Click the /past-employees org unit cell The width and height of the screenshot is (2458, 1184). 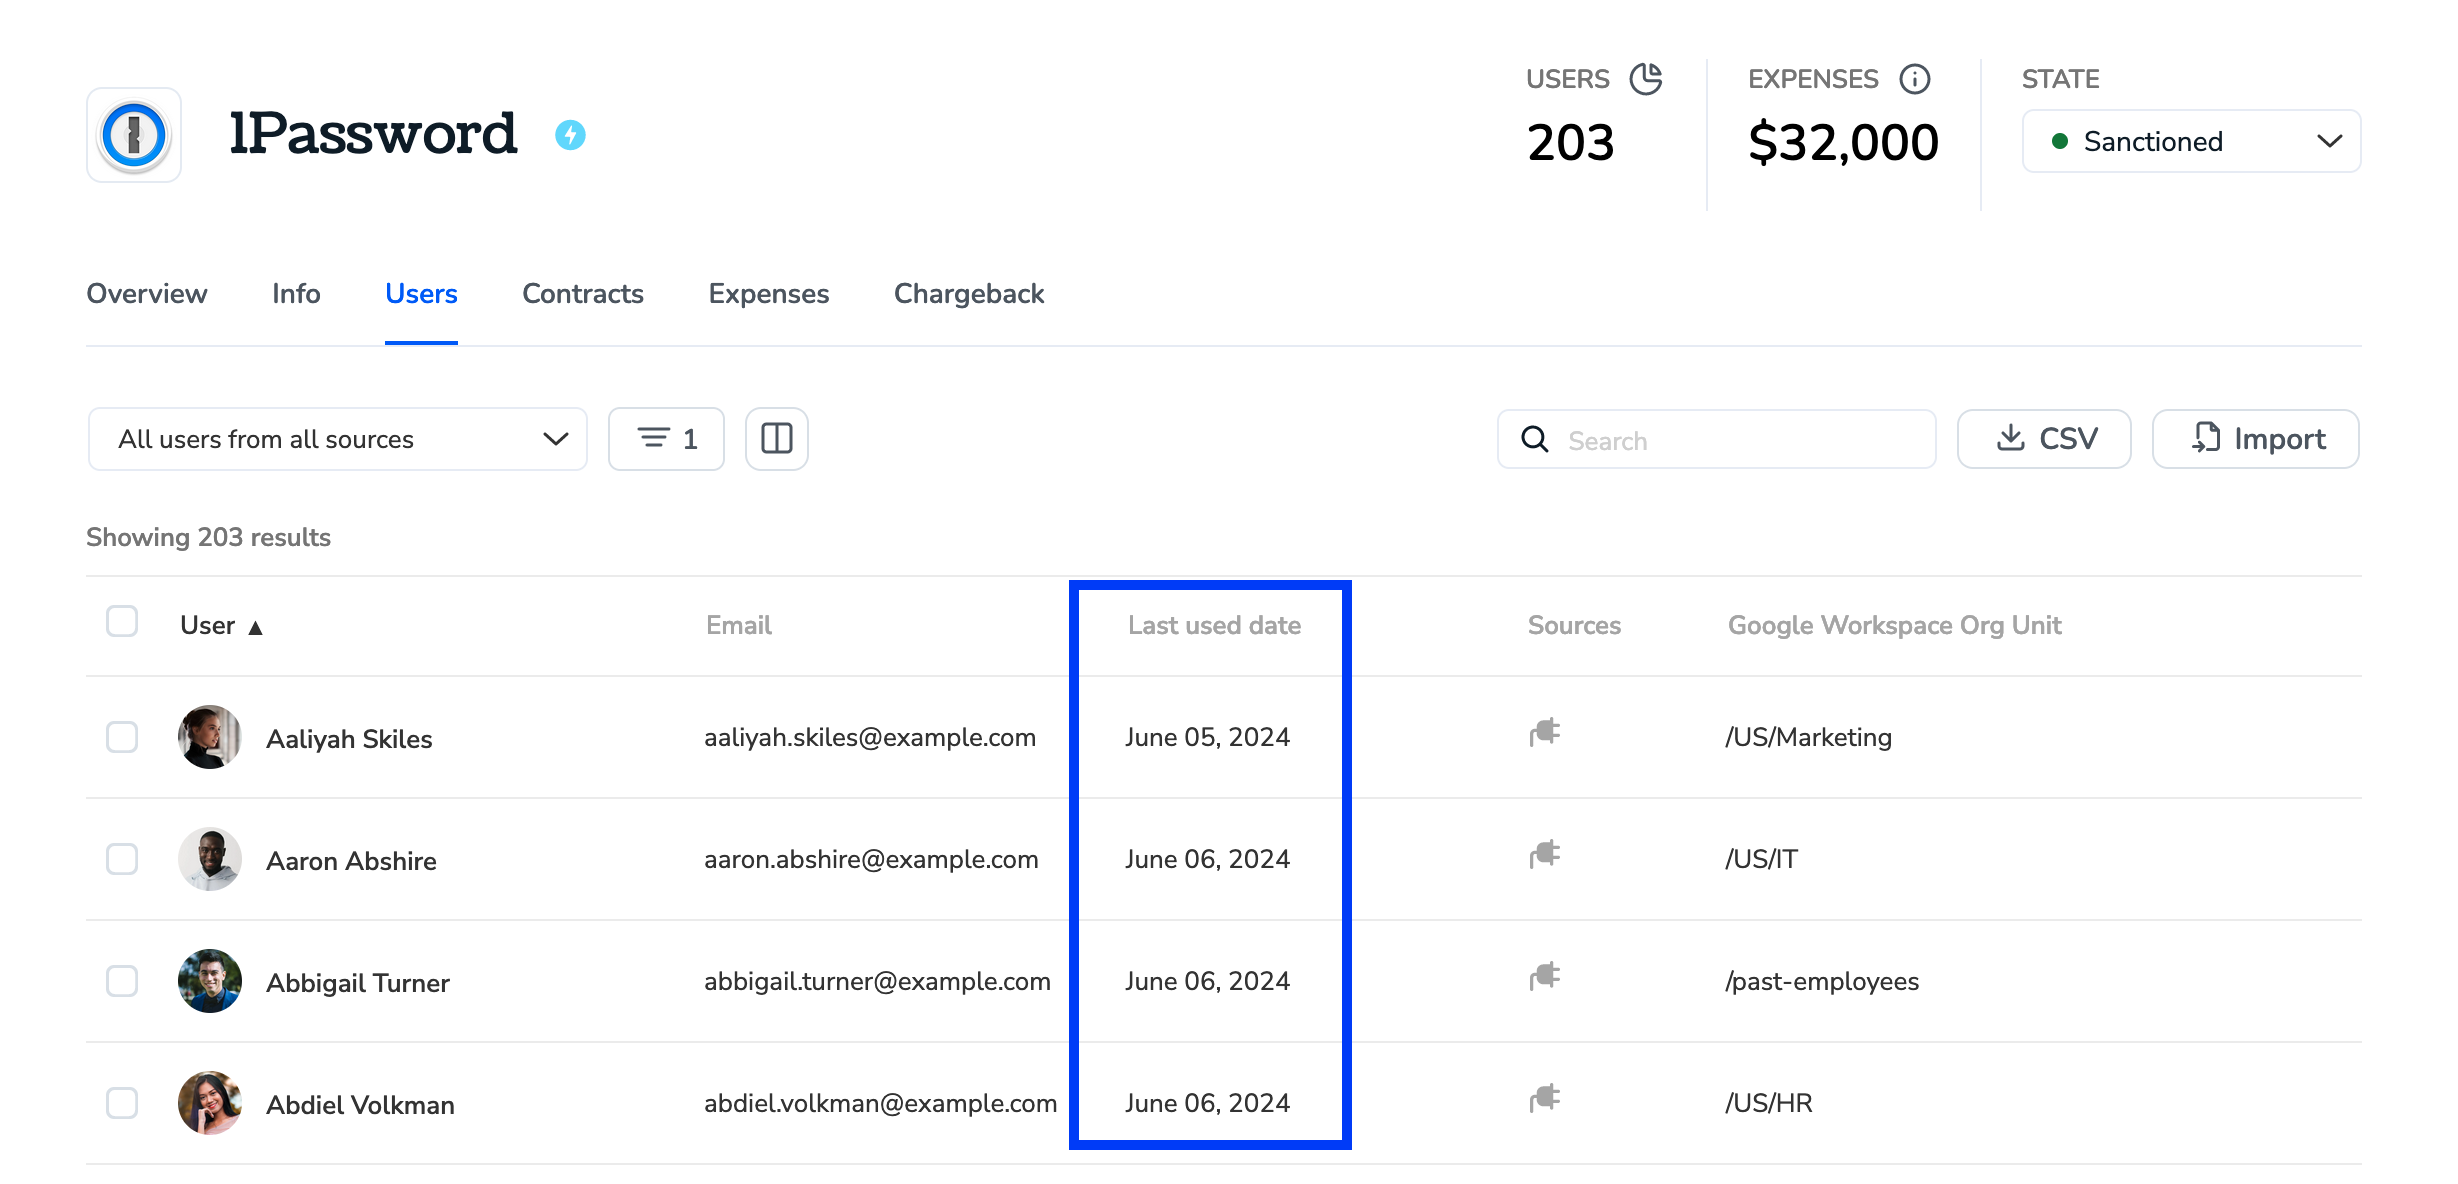point(1821,982)
